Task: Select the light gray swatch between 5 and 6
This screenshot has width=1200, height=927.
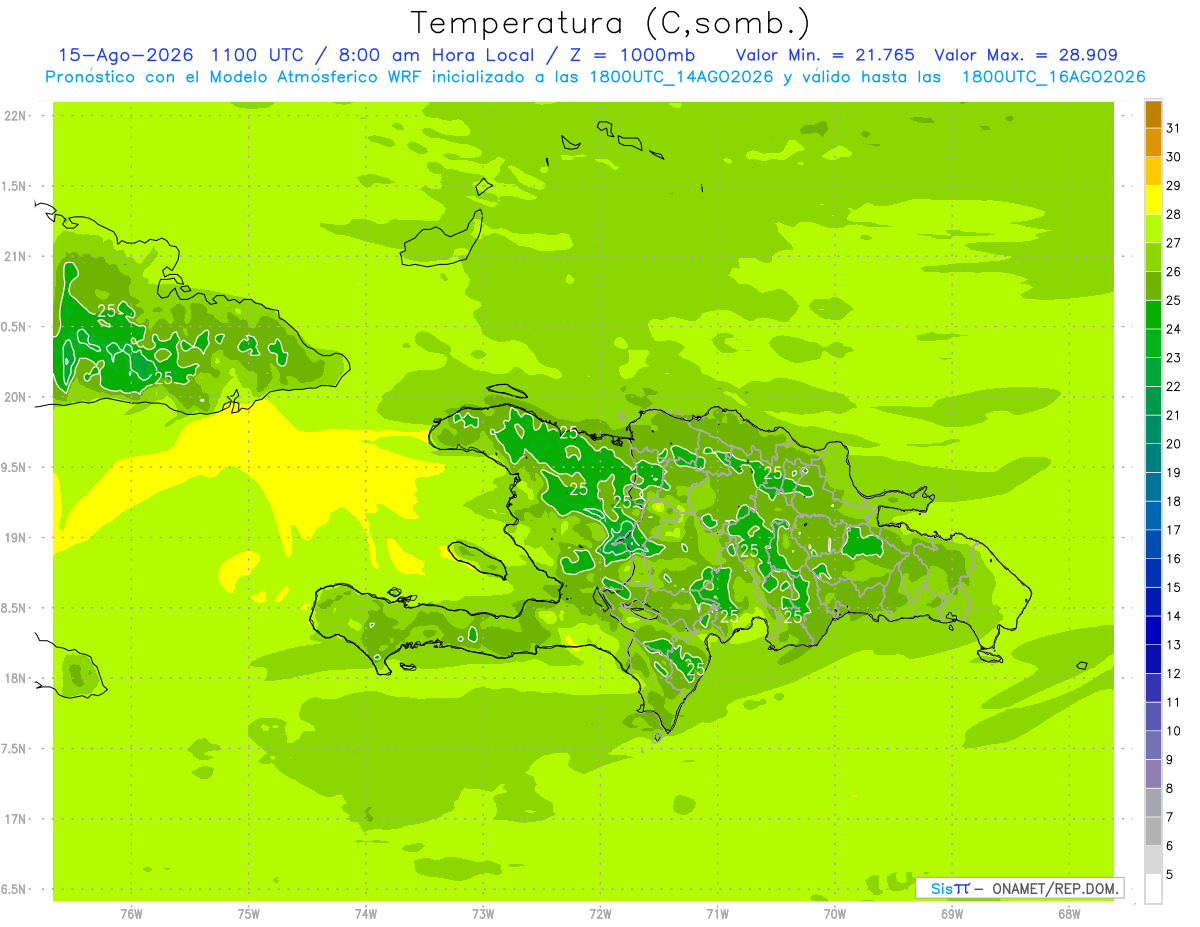Action: pos(1153,860)
